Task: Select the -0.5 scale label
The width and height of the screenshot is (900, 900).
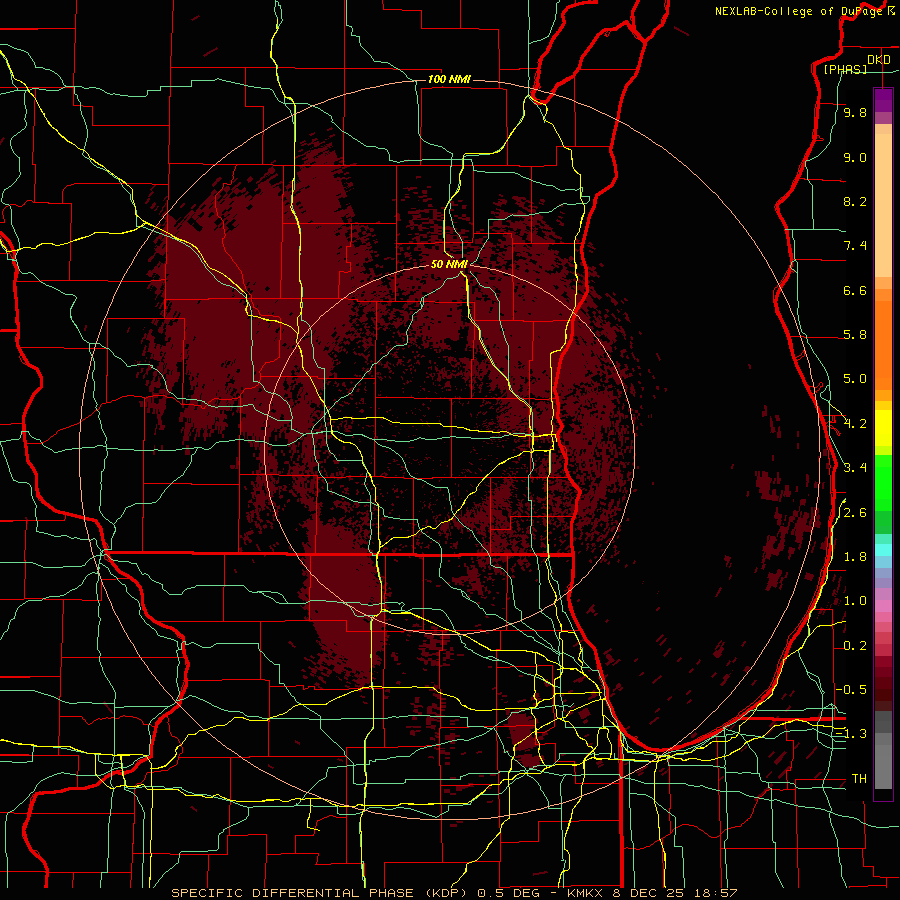Action: pos(851,689)
